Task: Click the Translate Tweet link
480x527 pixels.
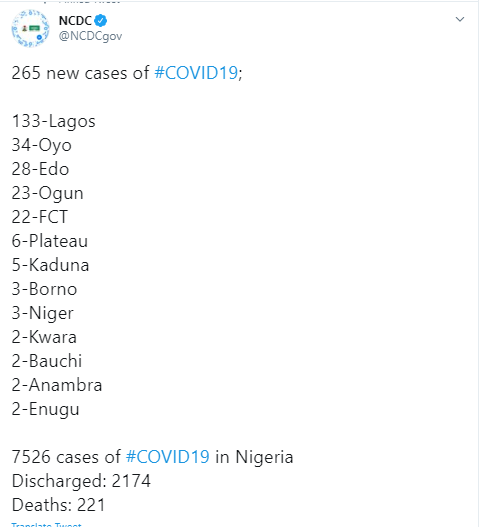Action: click(x=46, y=524)
